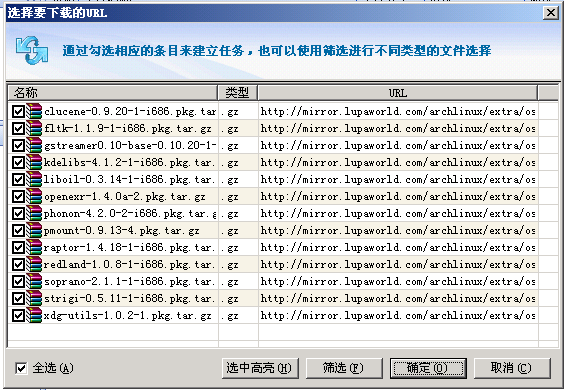Screen dimensions: 564x390
Task: Click the URL cell in the clucene row
Action: click(x=398, y=112)
